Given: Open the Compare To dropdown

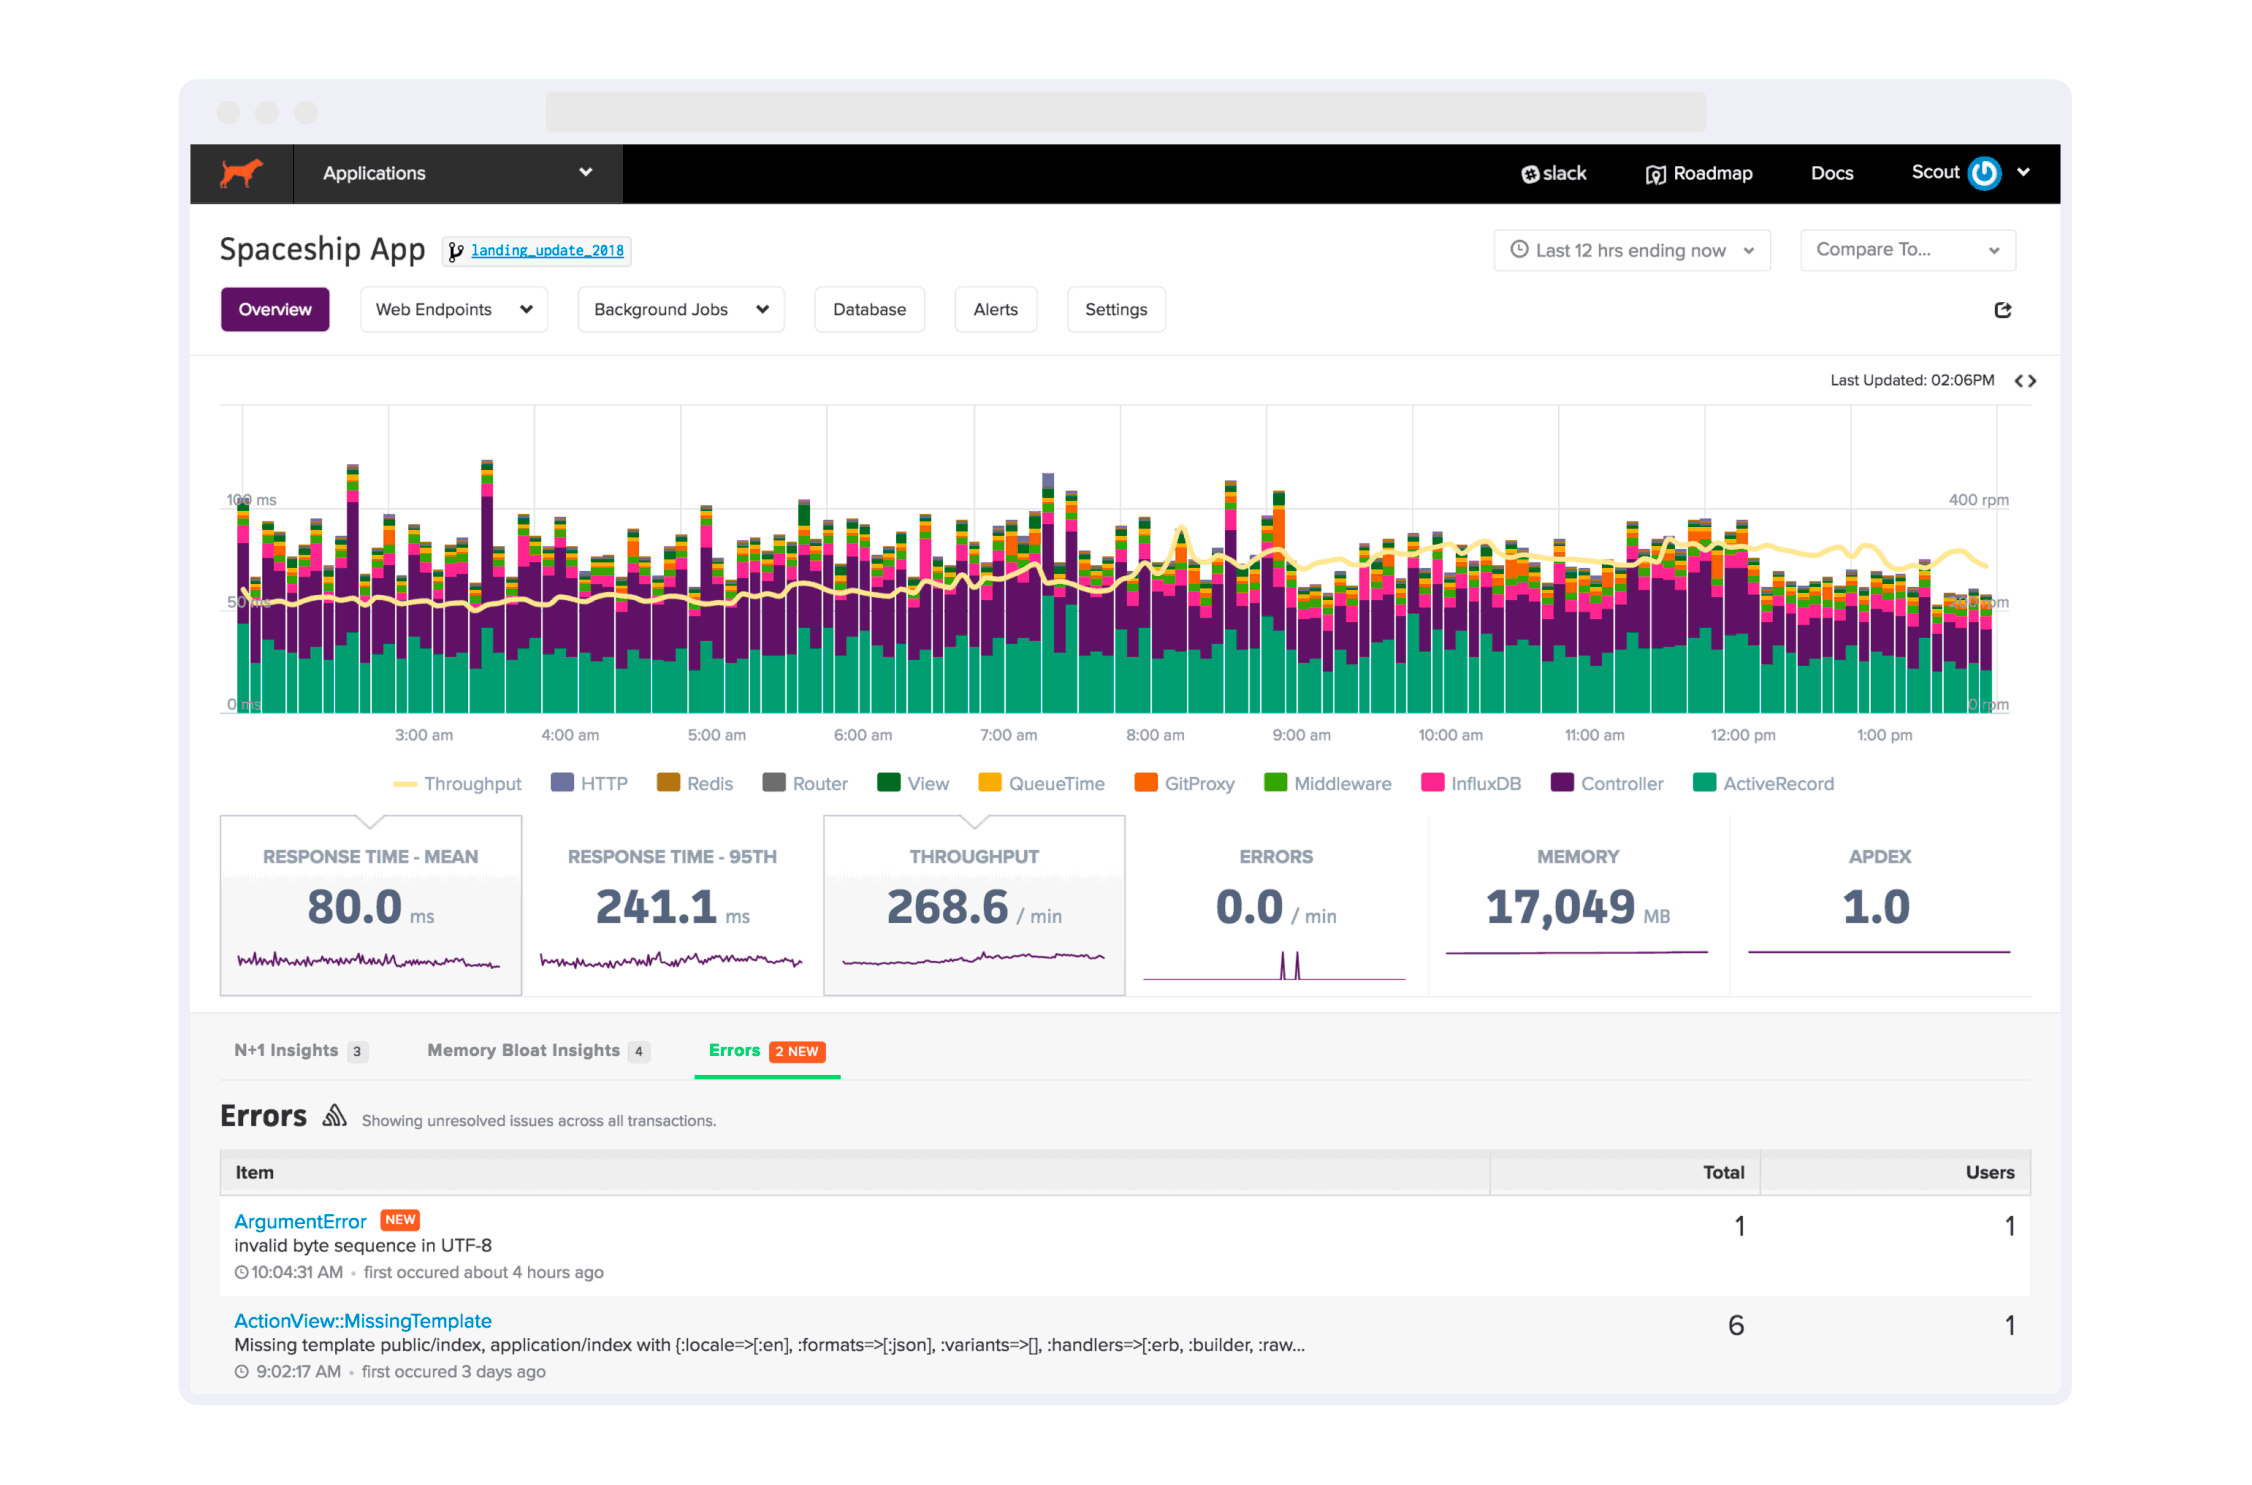Looking at the screenshot, I should [x=1908, y=250].
